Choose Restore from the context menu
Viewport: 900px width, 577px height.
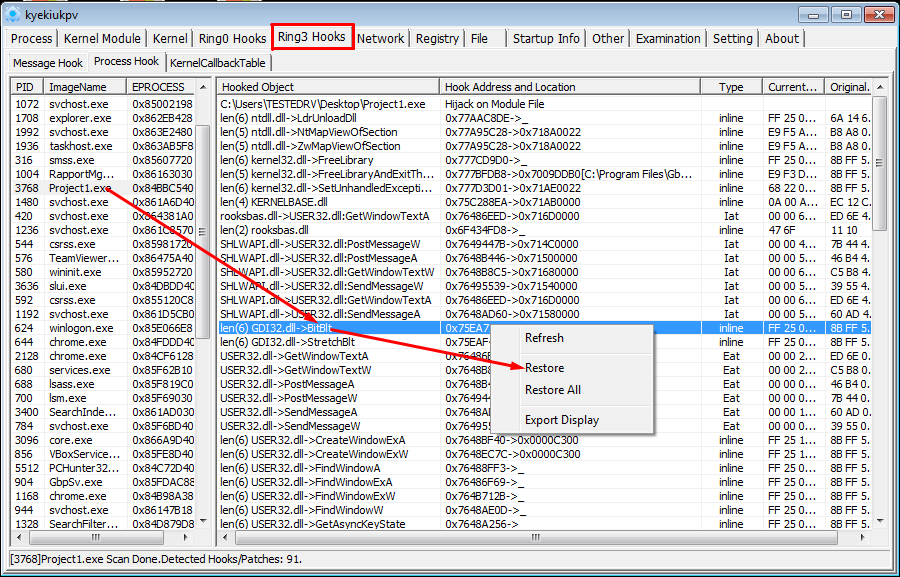545,368
